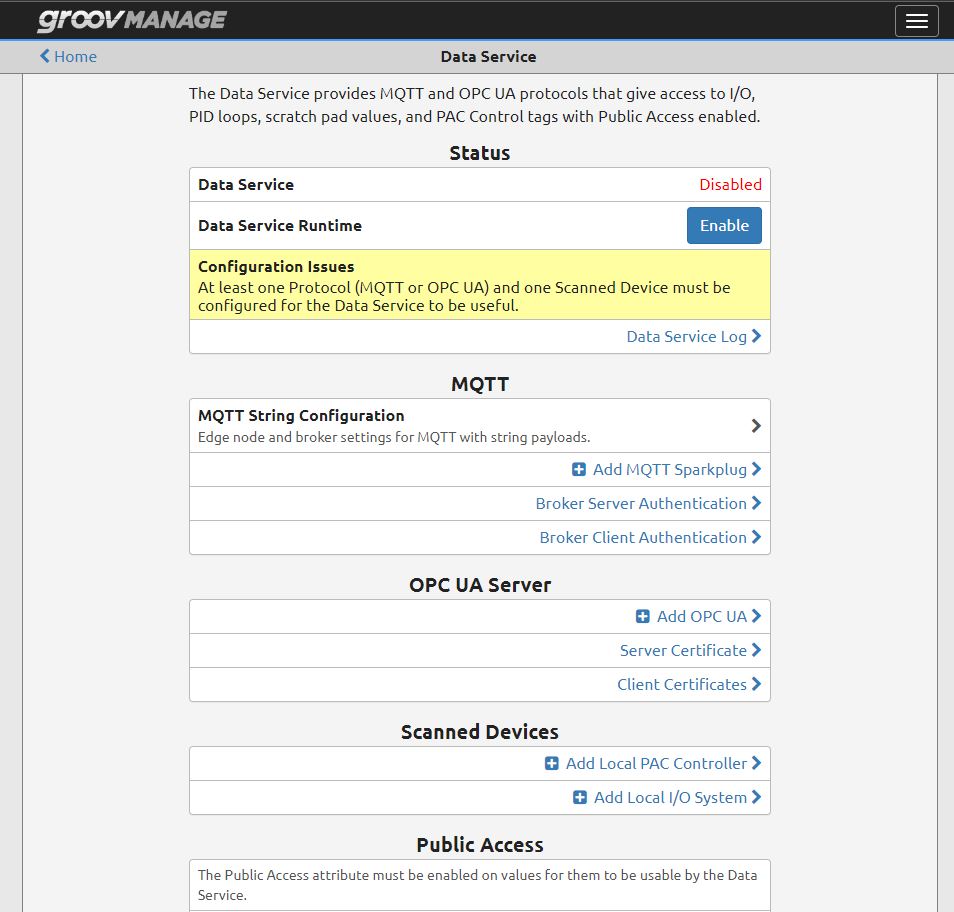Click the plus icon for Local PAC Controller
This screenshot has width=954, height=912.
551,764
